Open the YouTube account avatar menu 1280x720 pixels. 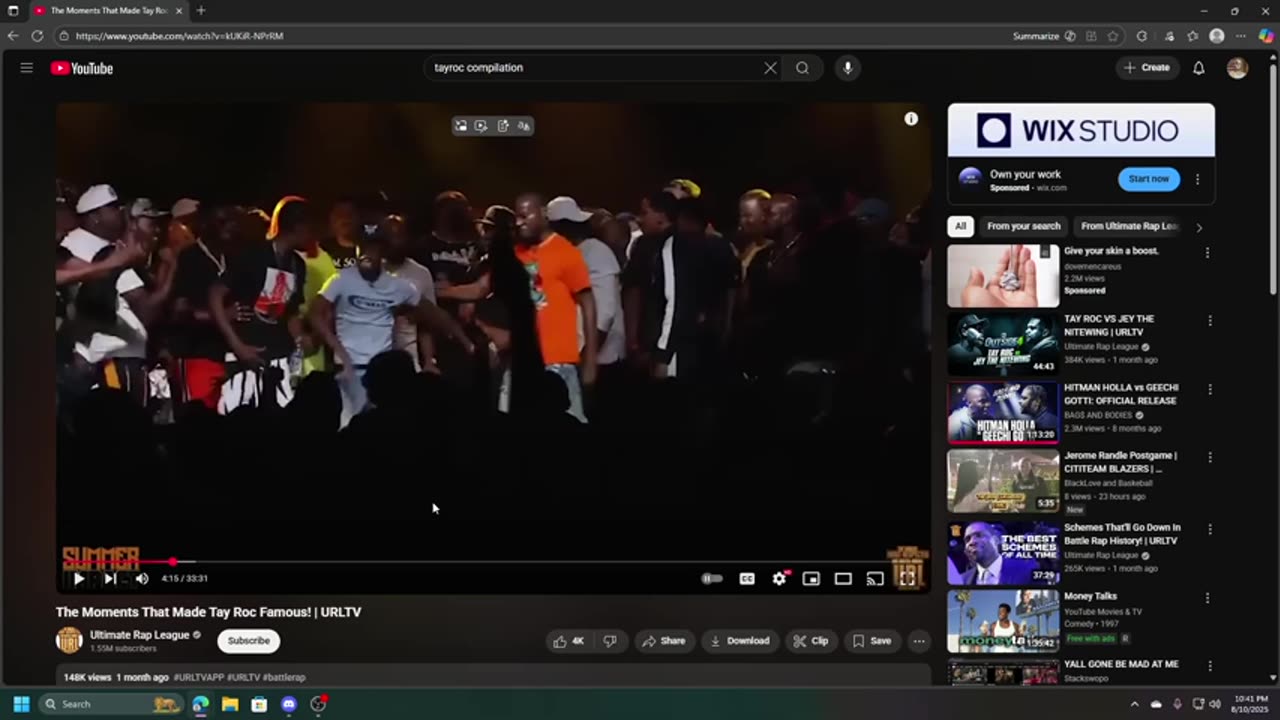point(1237,68)
